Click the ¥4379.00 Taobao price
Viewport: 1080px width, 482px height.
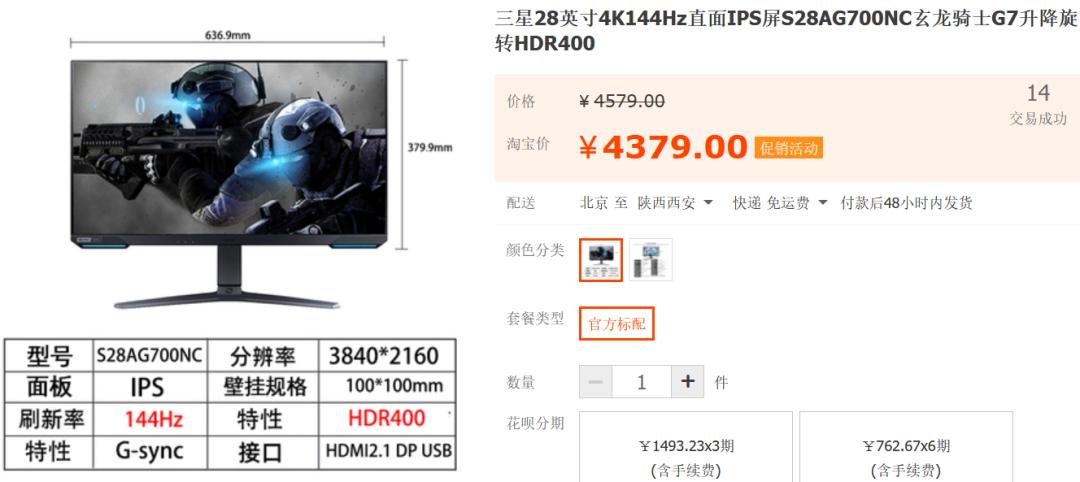(663, 147)
